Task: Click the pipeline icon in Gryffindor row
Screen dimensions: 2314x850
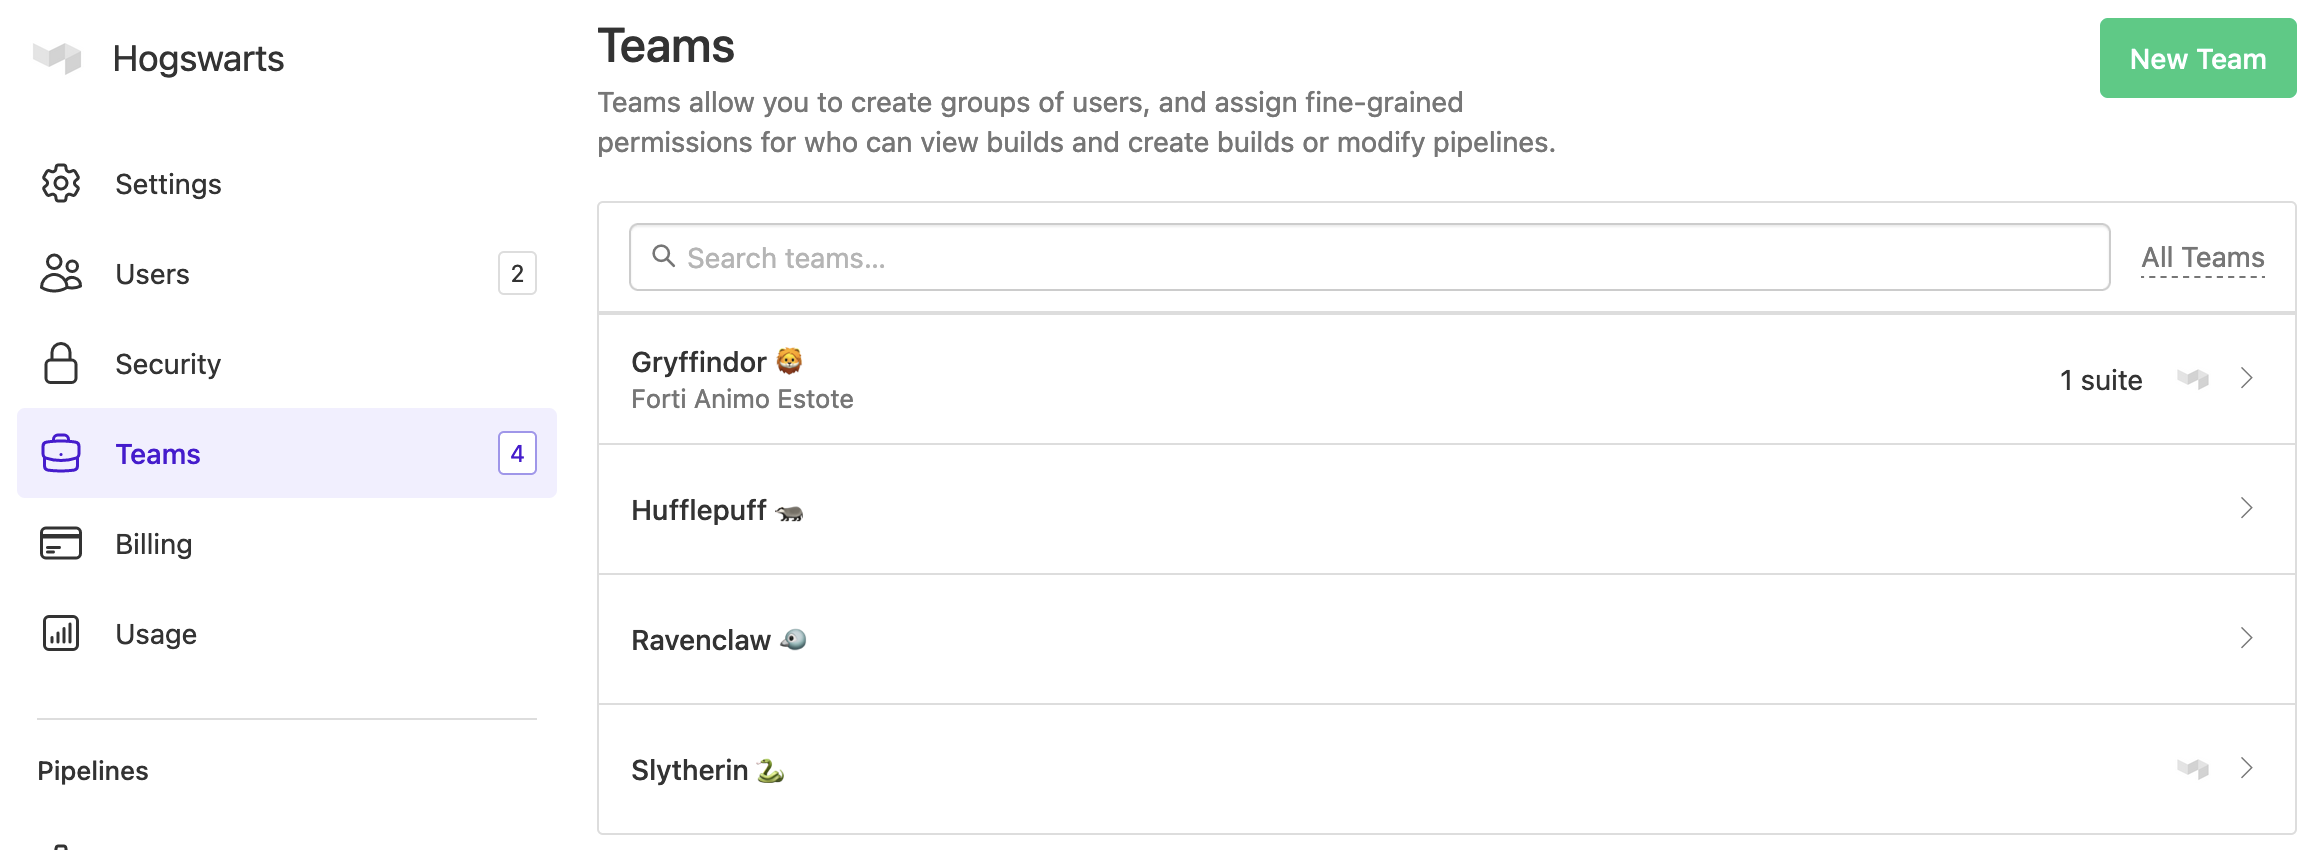Action: 2193,379
